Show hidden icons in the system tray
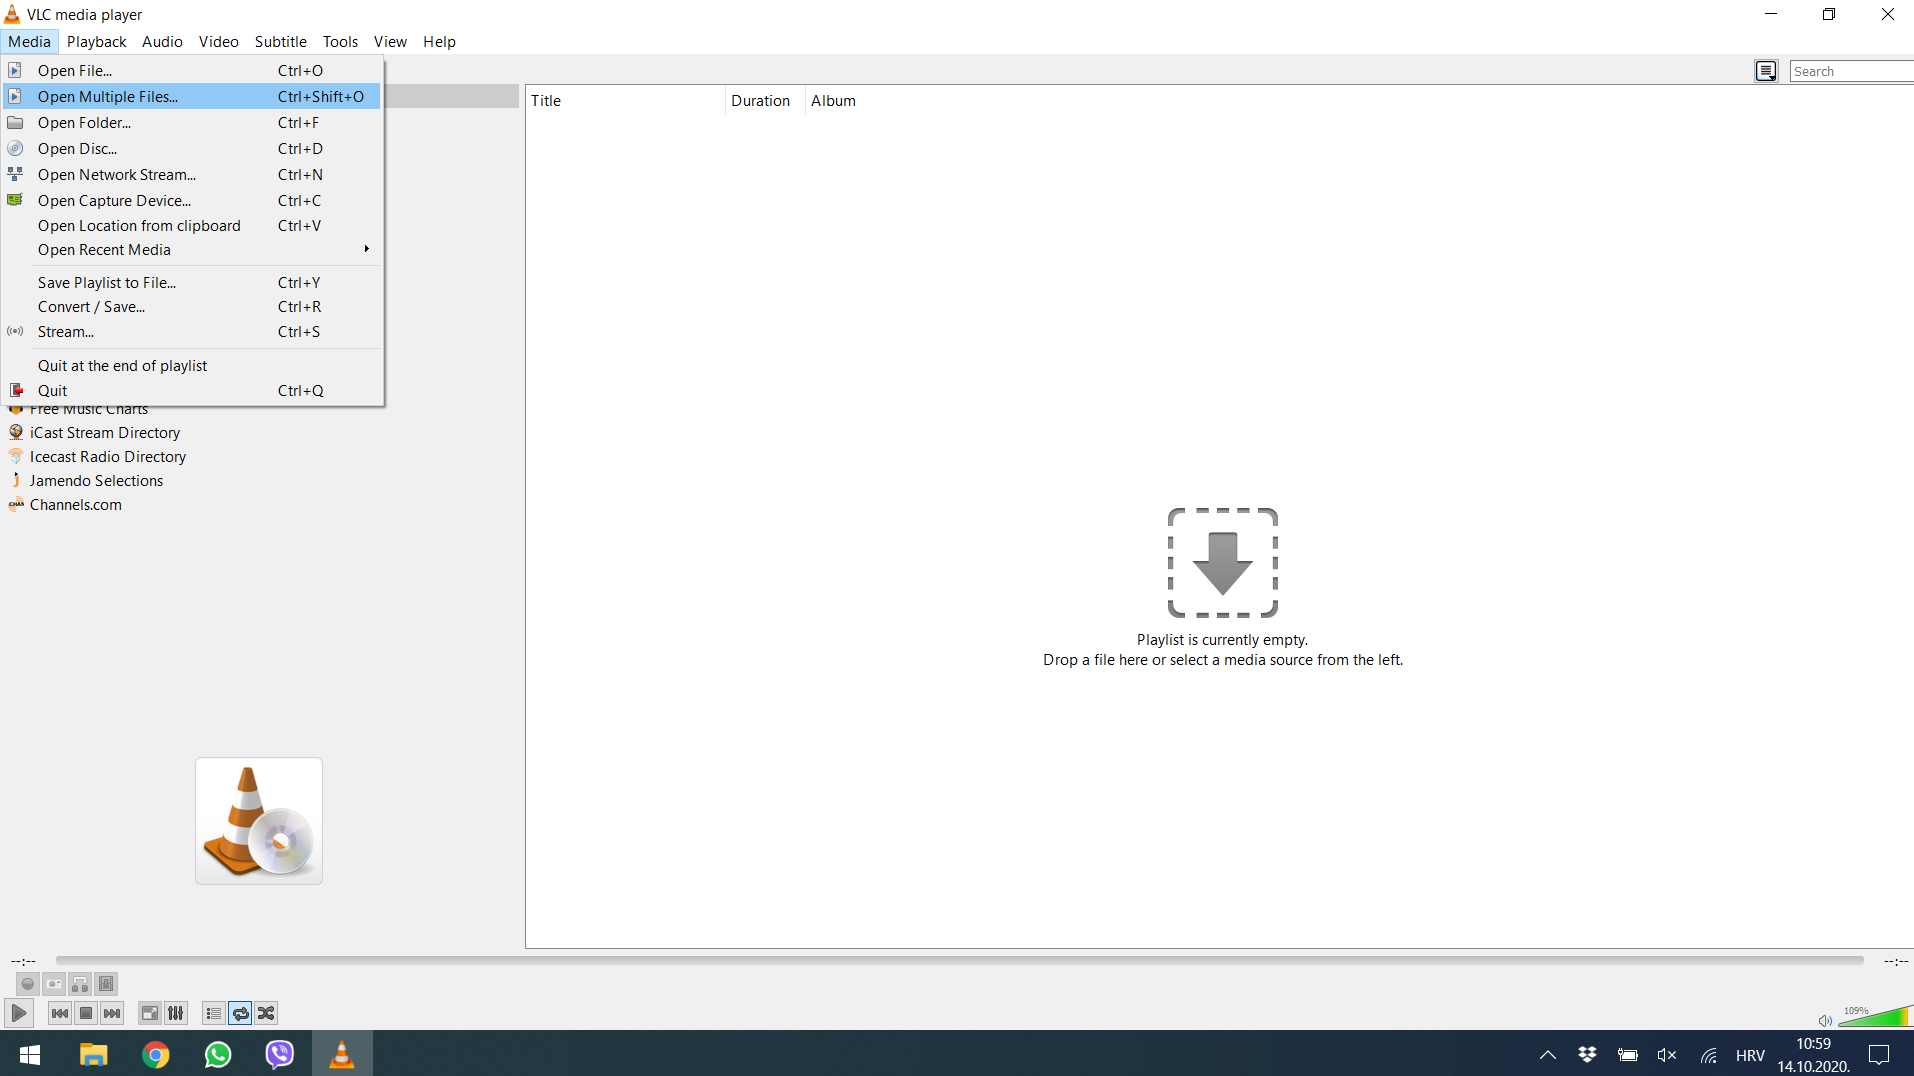Image resolution: width=1914 pixels, height=1076 pixels. point(1546,1055)
